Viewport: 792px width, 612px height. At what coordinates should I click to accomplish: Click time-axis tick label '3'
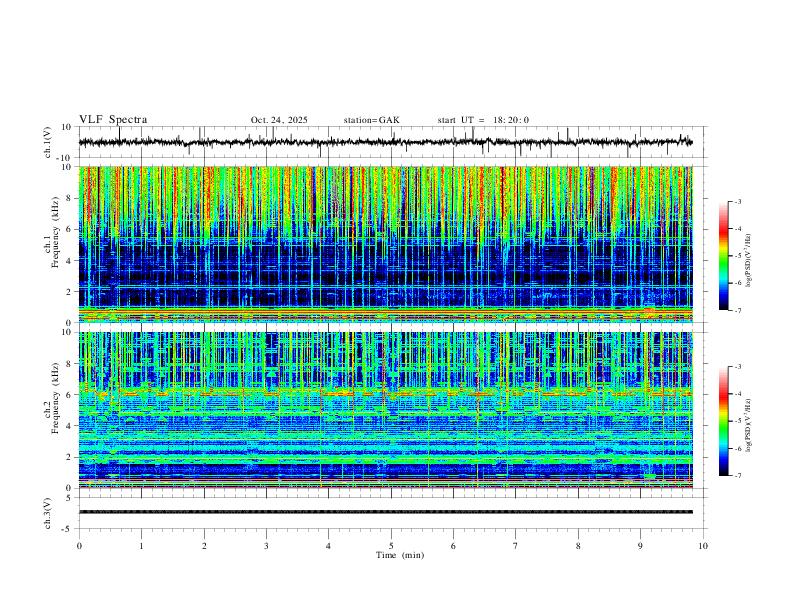266,546
